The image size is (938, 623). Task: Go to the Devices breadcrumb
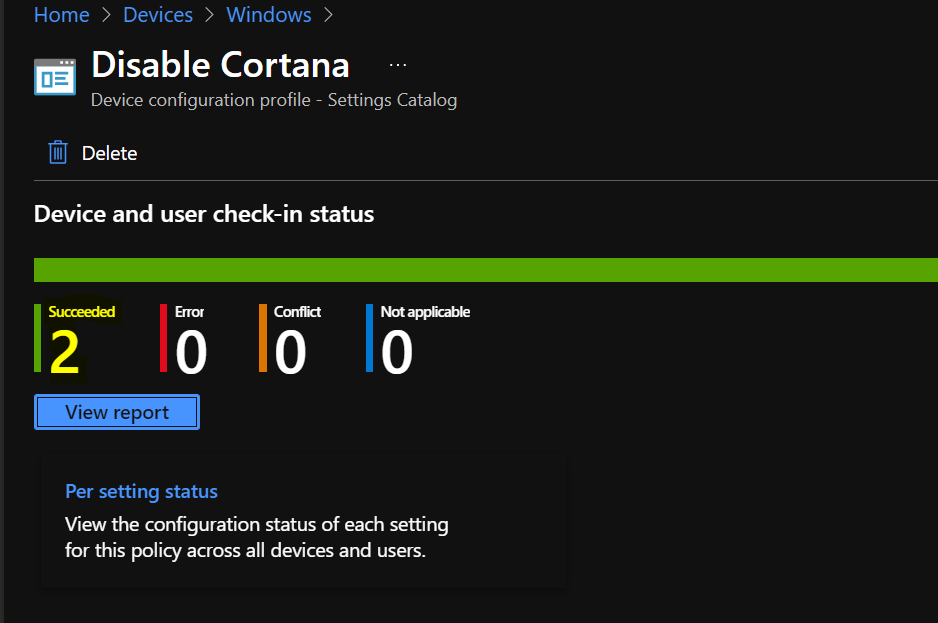pyautogui.click(x=158, y=14)
